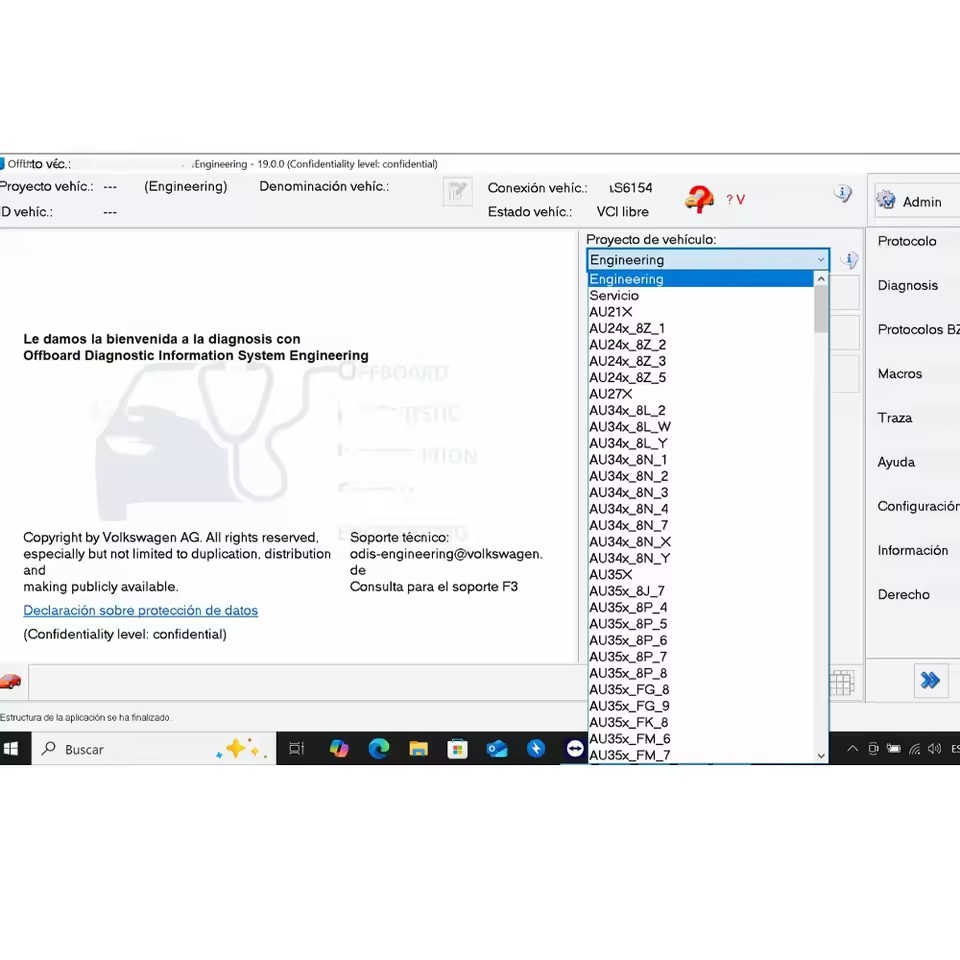Open Microsoft Store from the taskbar
This screenshot has width=960, height=960.
pos(457,749)
